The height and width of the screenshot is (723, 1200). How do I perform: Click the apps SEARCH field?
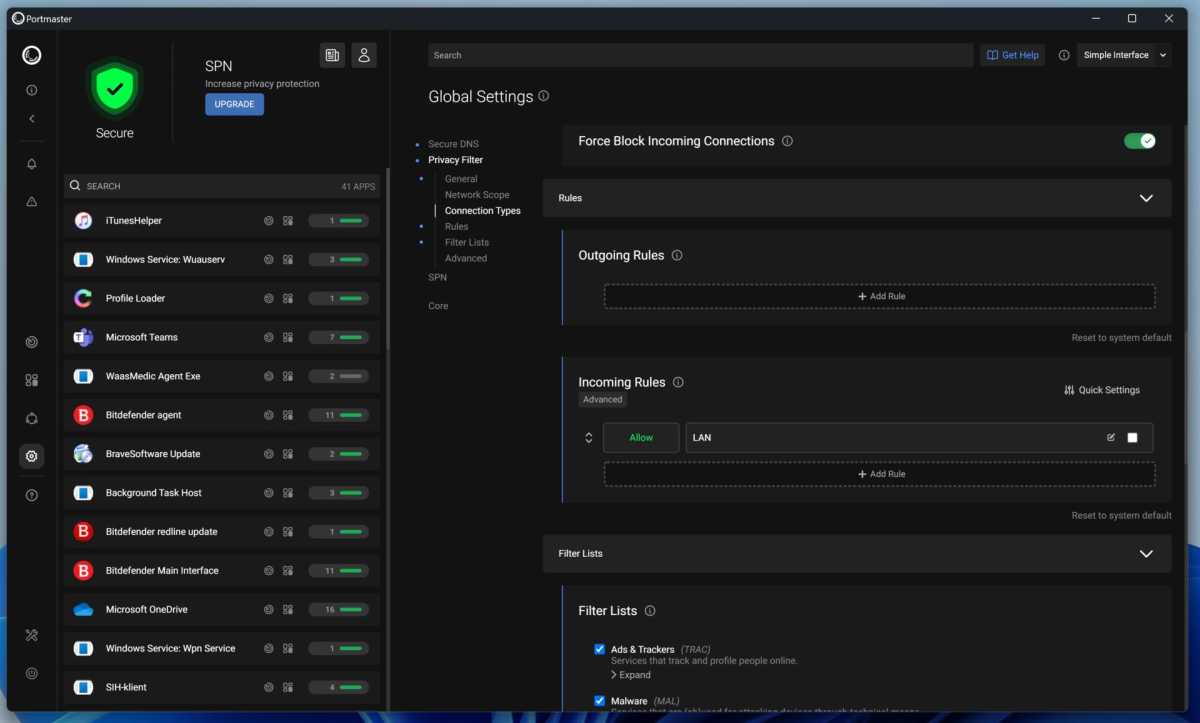(222, 186)
